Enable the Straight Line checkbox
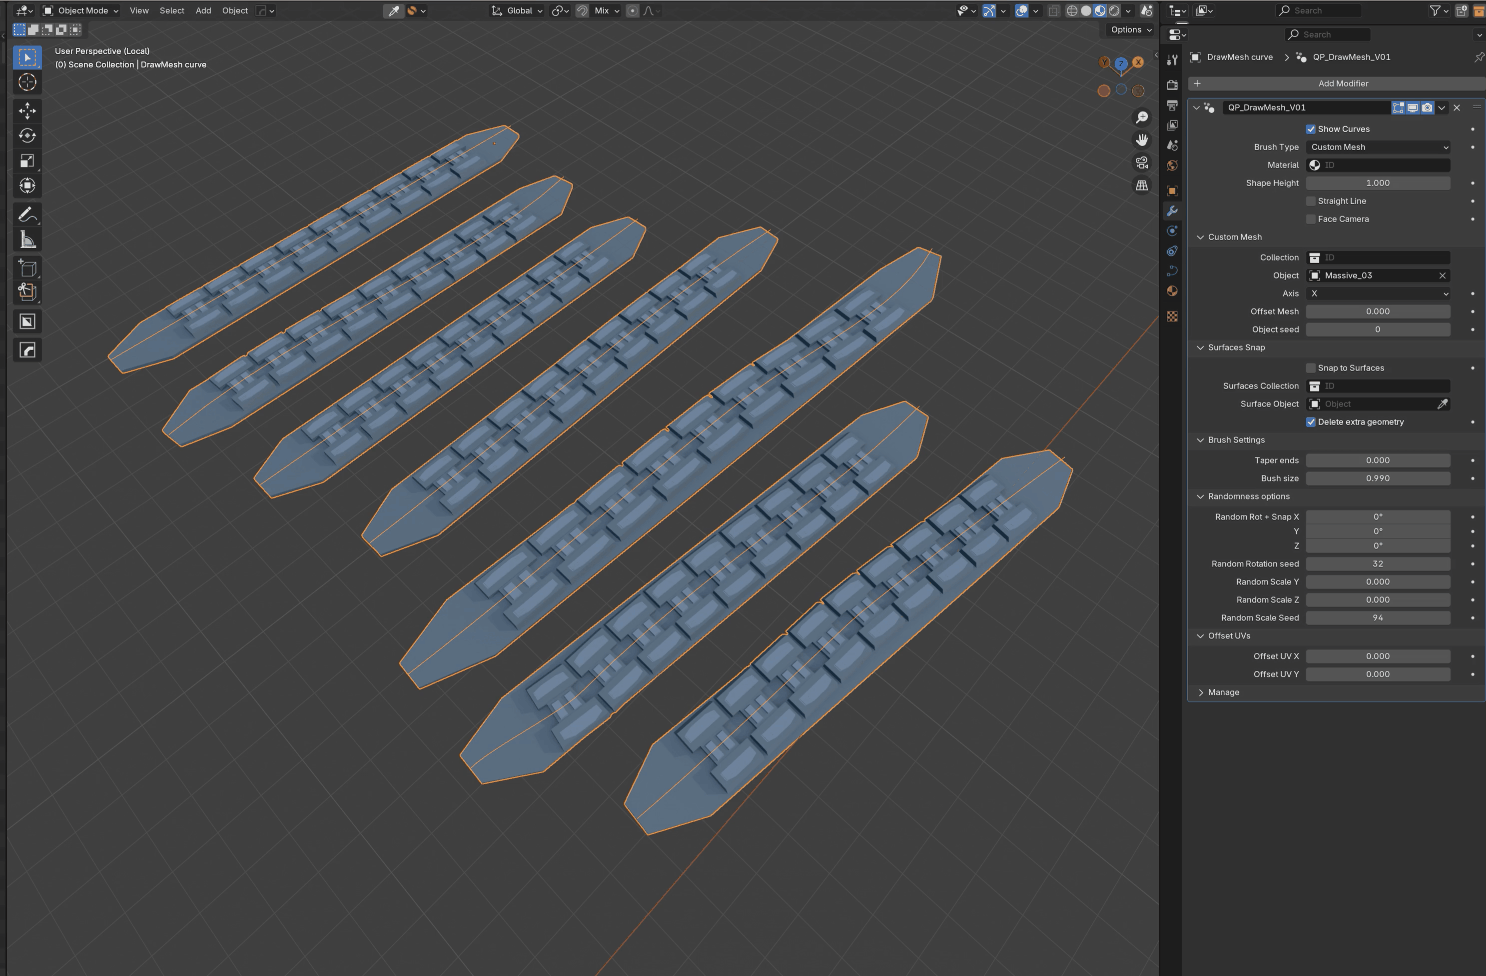 [1311, 201]
